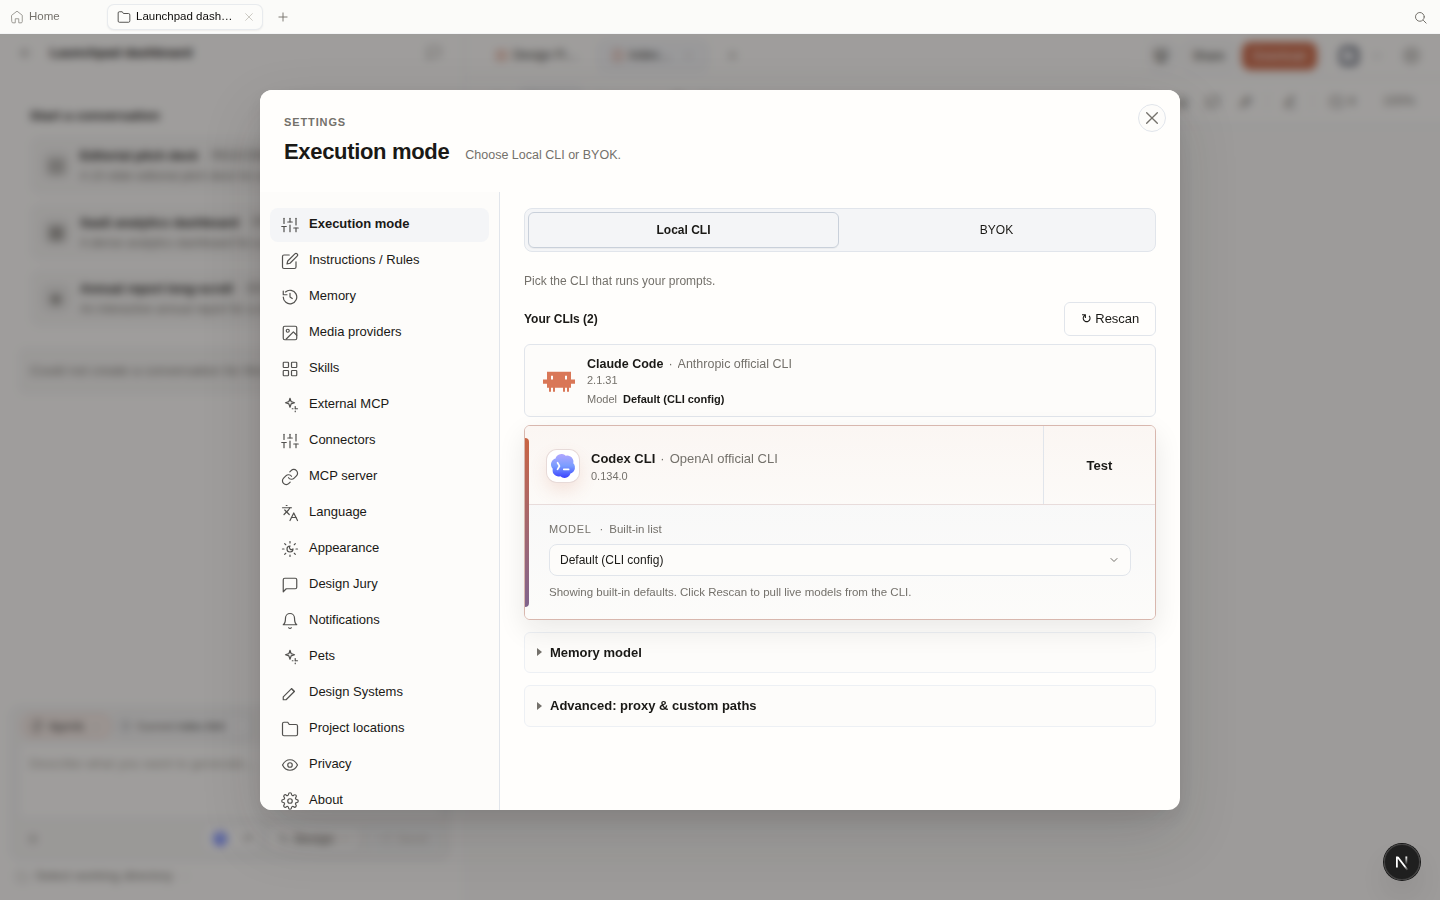Open the Execution mode settings section

click(379, 224)
